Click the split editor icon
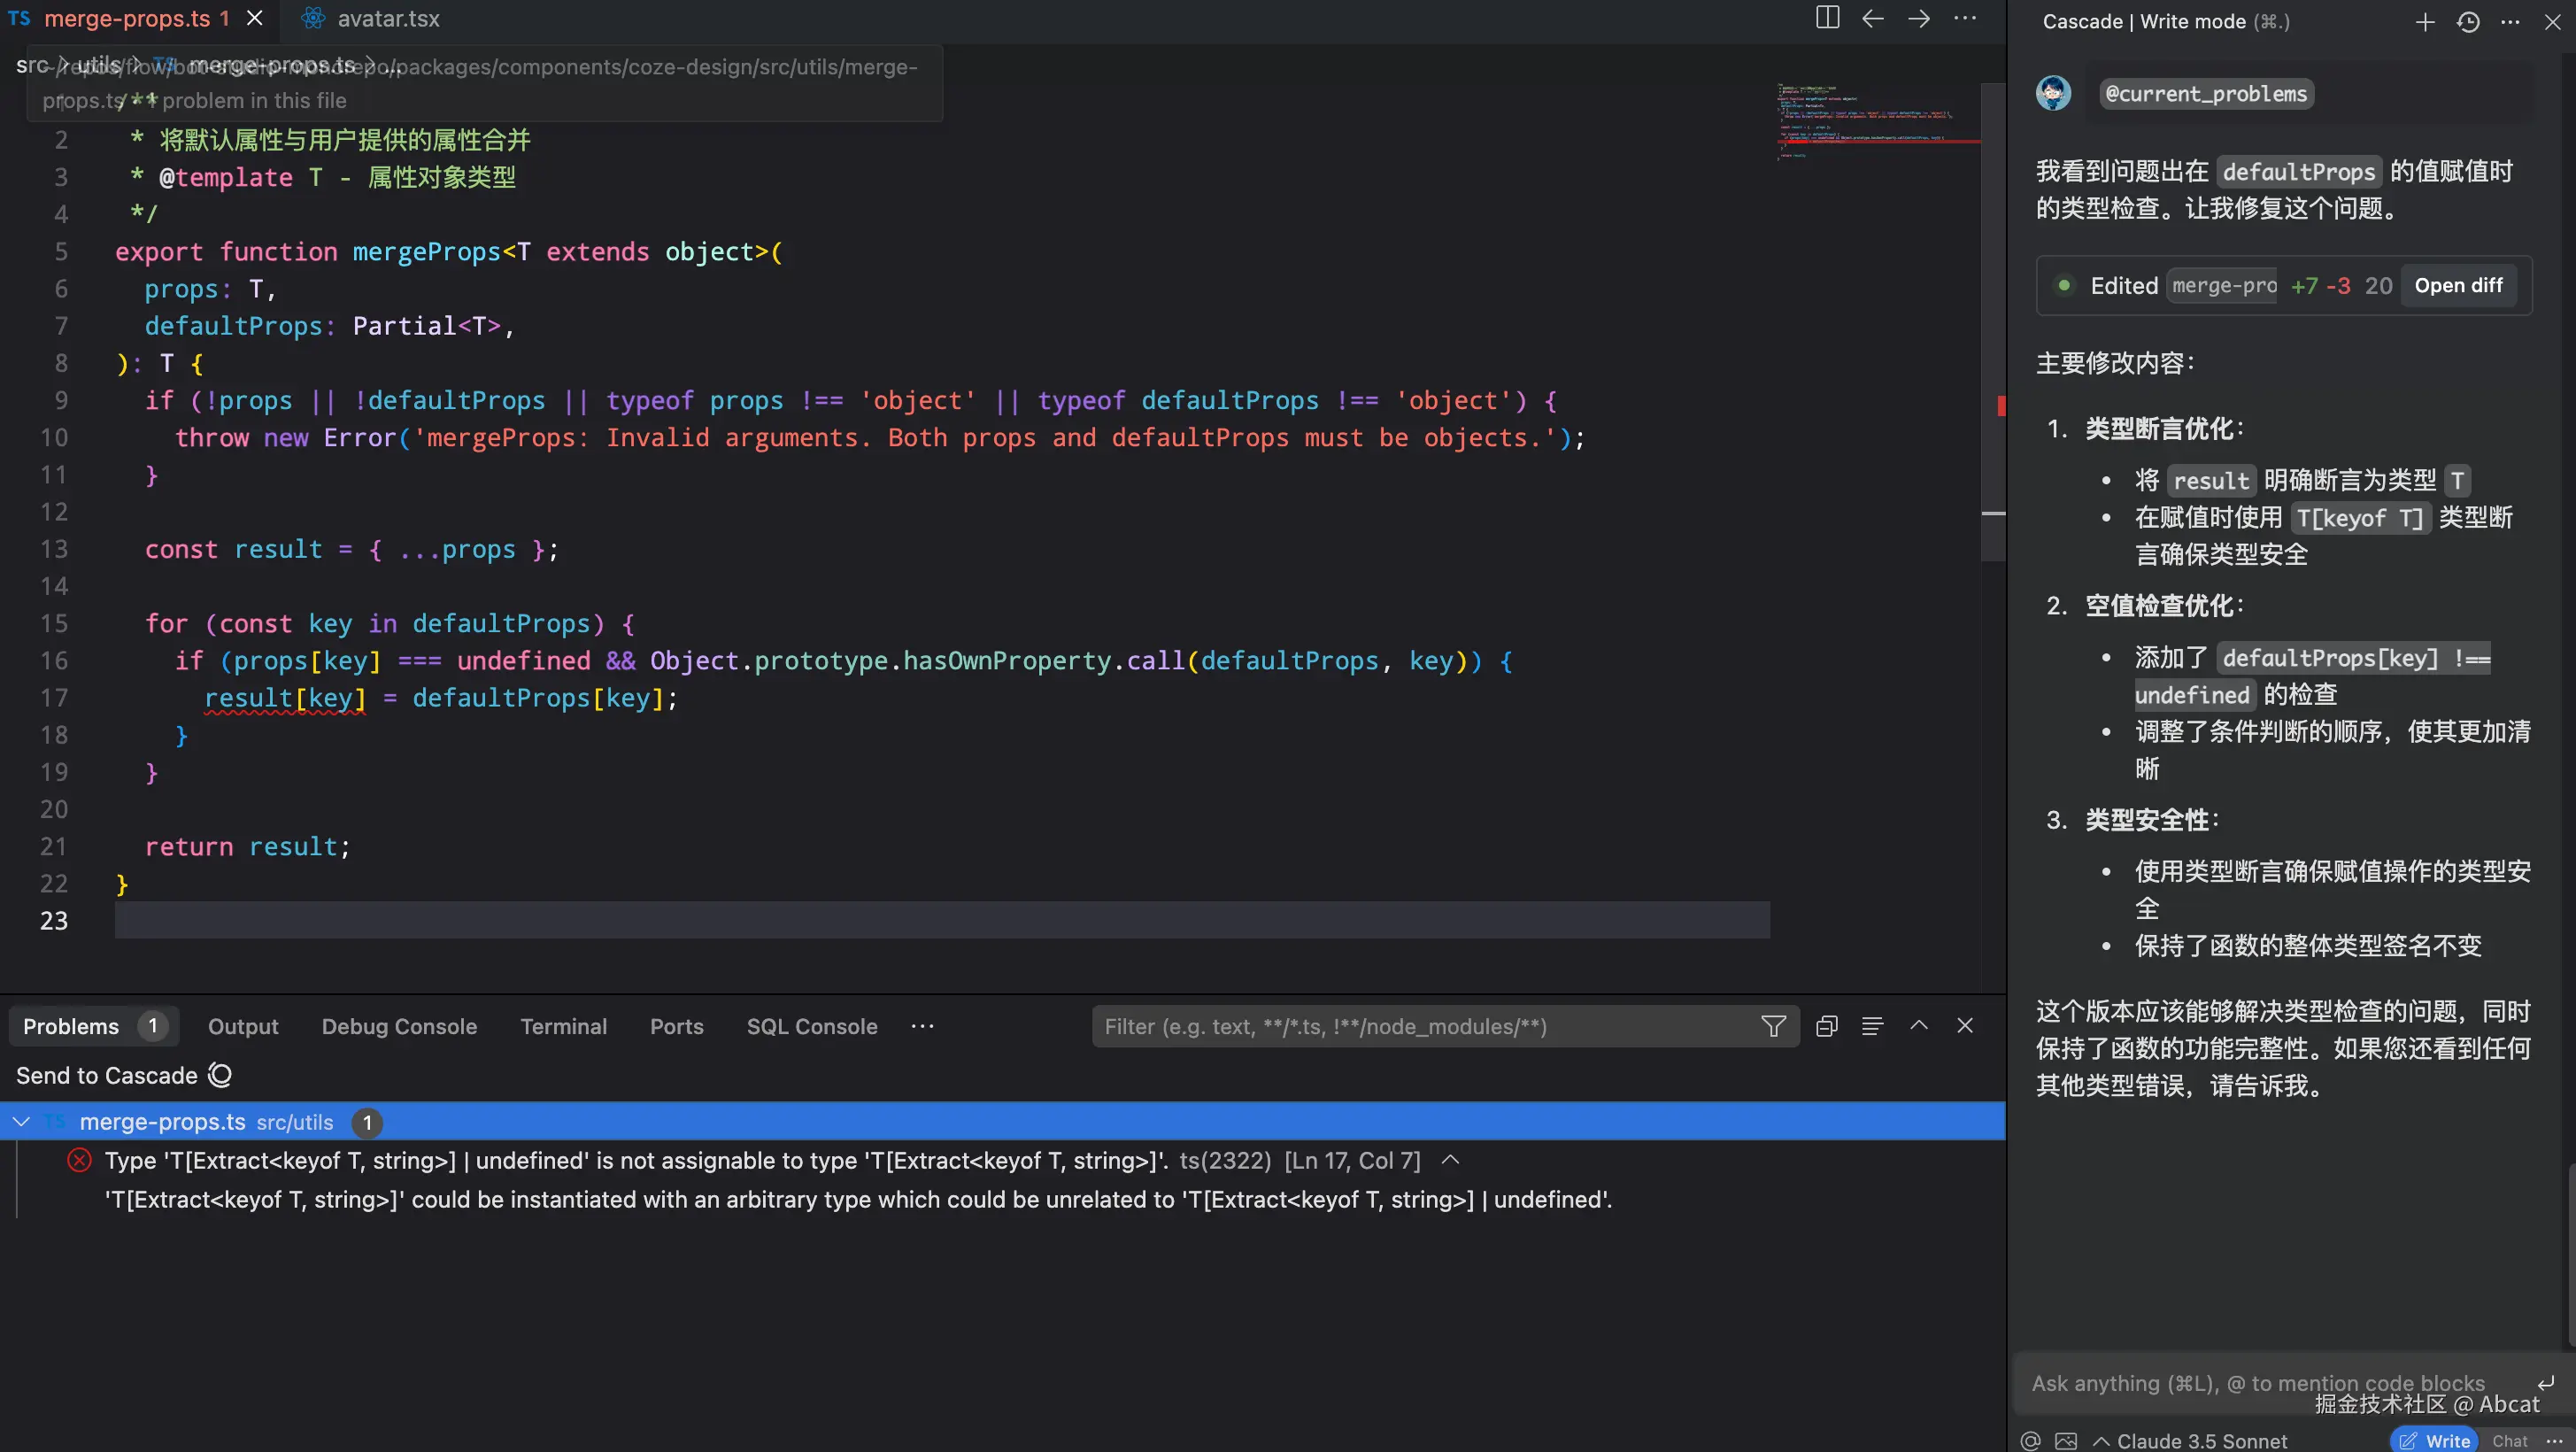This screenshot has height=1452, width=2576. tap(1827, 18)
